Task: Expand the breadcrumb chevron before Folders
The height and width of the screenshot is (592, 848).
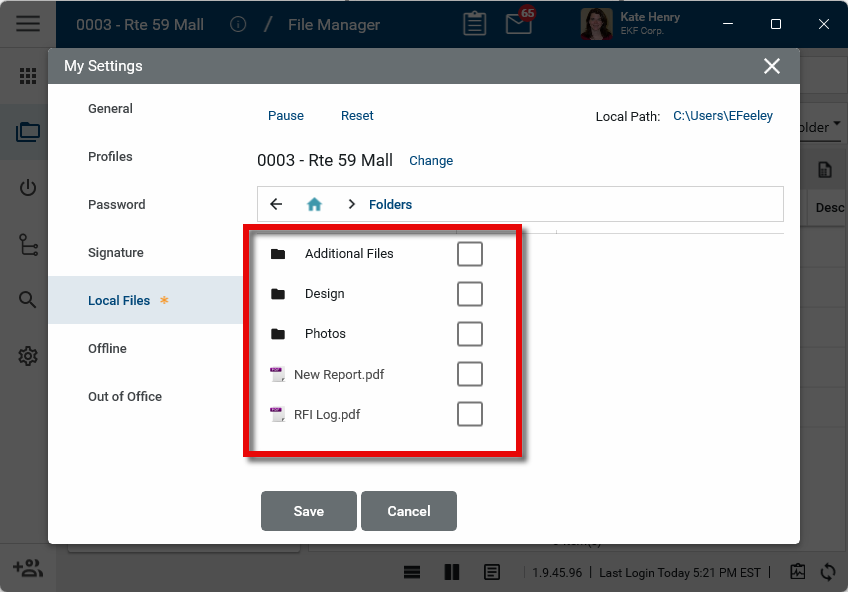Action: pyautogui.click(x=351, y=204)
